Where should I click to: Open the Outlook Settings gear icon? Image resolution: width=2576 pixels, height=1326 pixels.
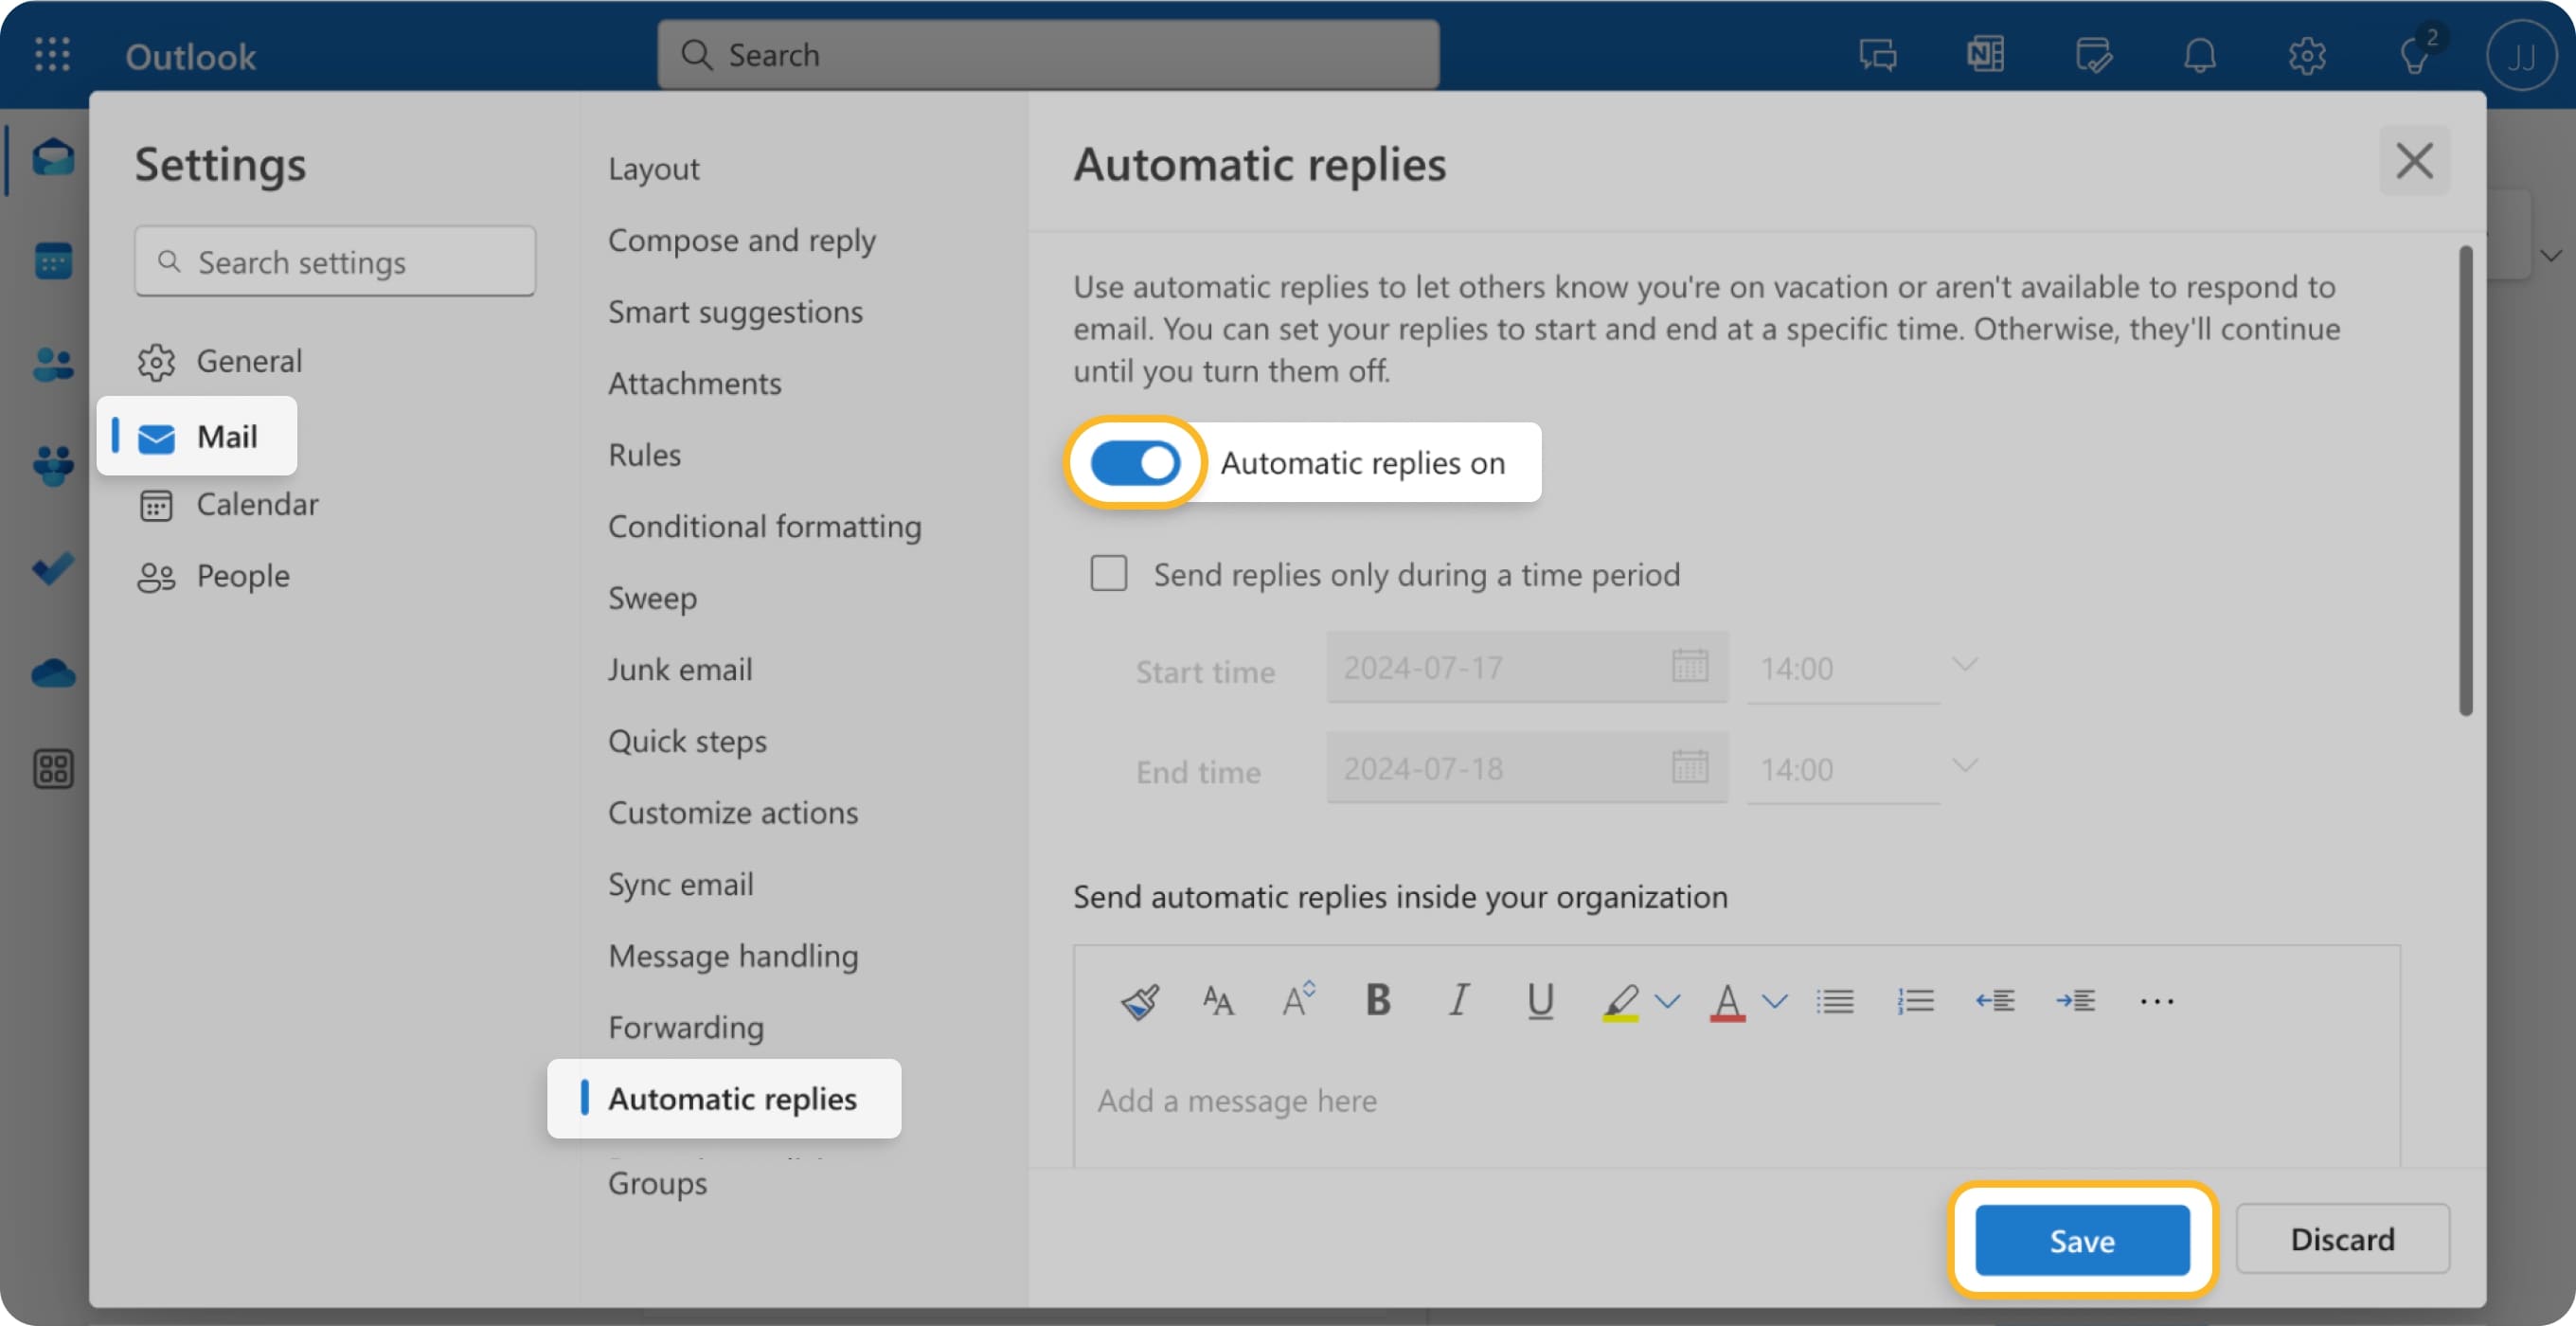[2308, 55]
